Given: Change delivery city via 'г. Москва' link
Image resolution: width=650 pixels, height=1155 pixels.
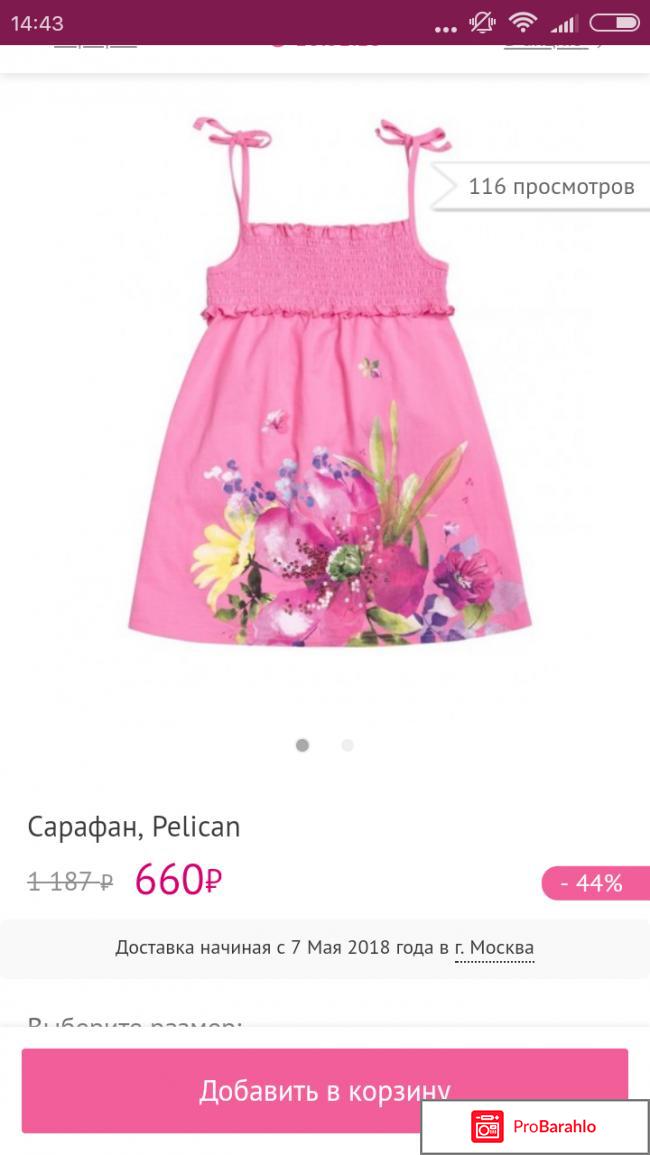Looking at the screenshot, I should pos(494,947).
